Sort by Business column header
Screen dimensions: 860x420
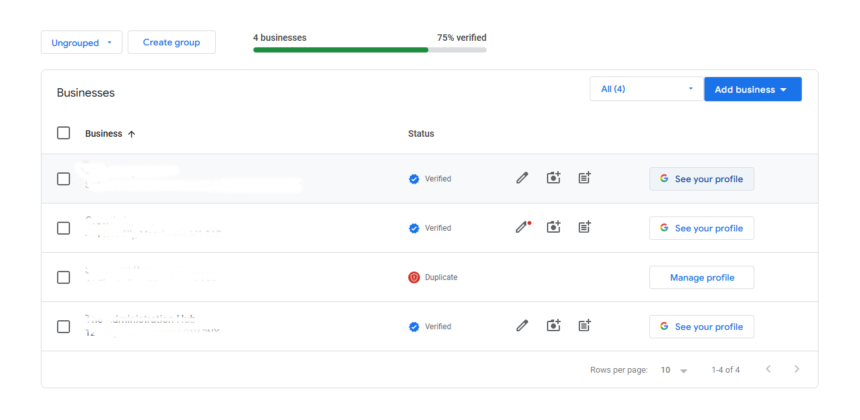[110, 133]
